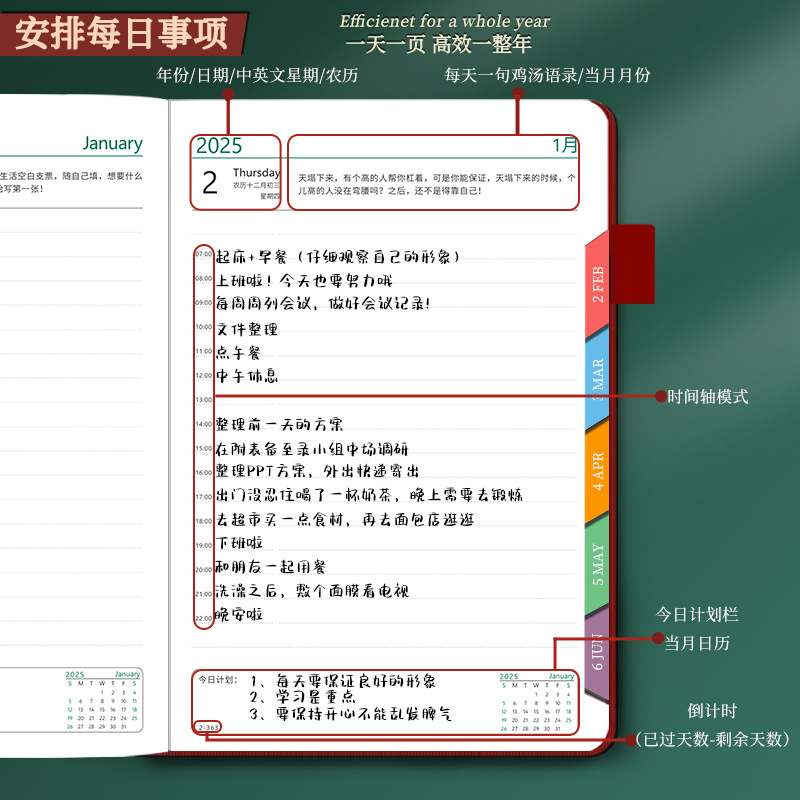The image size is (800, 800).
Task: Click the 年份/日期/中英文星期/农历 caption
Action: (257, 75)
